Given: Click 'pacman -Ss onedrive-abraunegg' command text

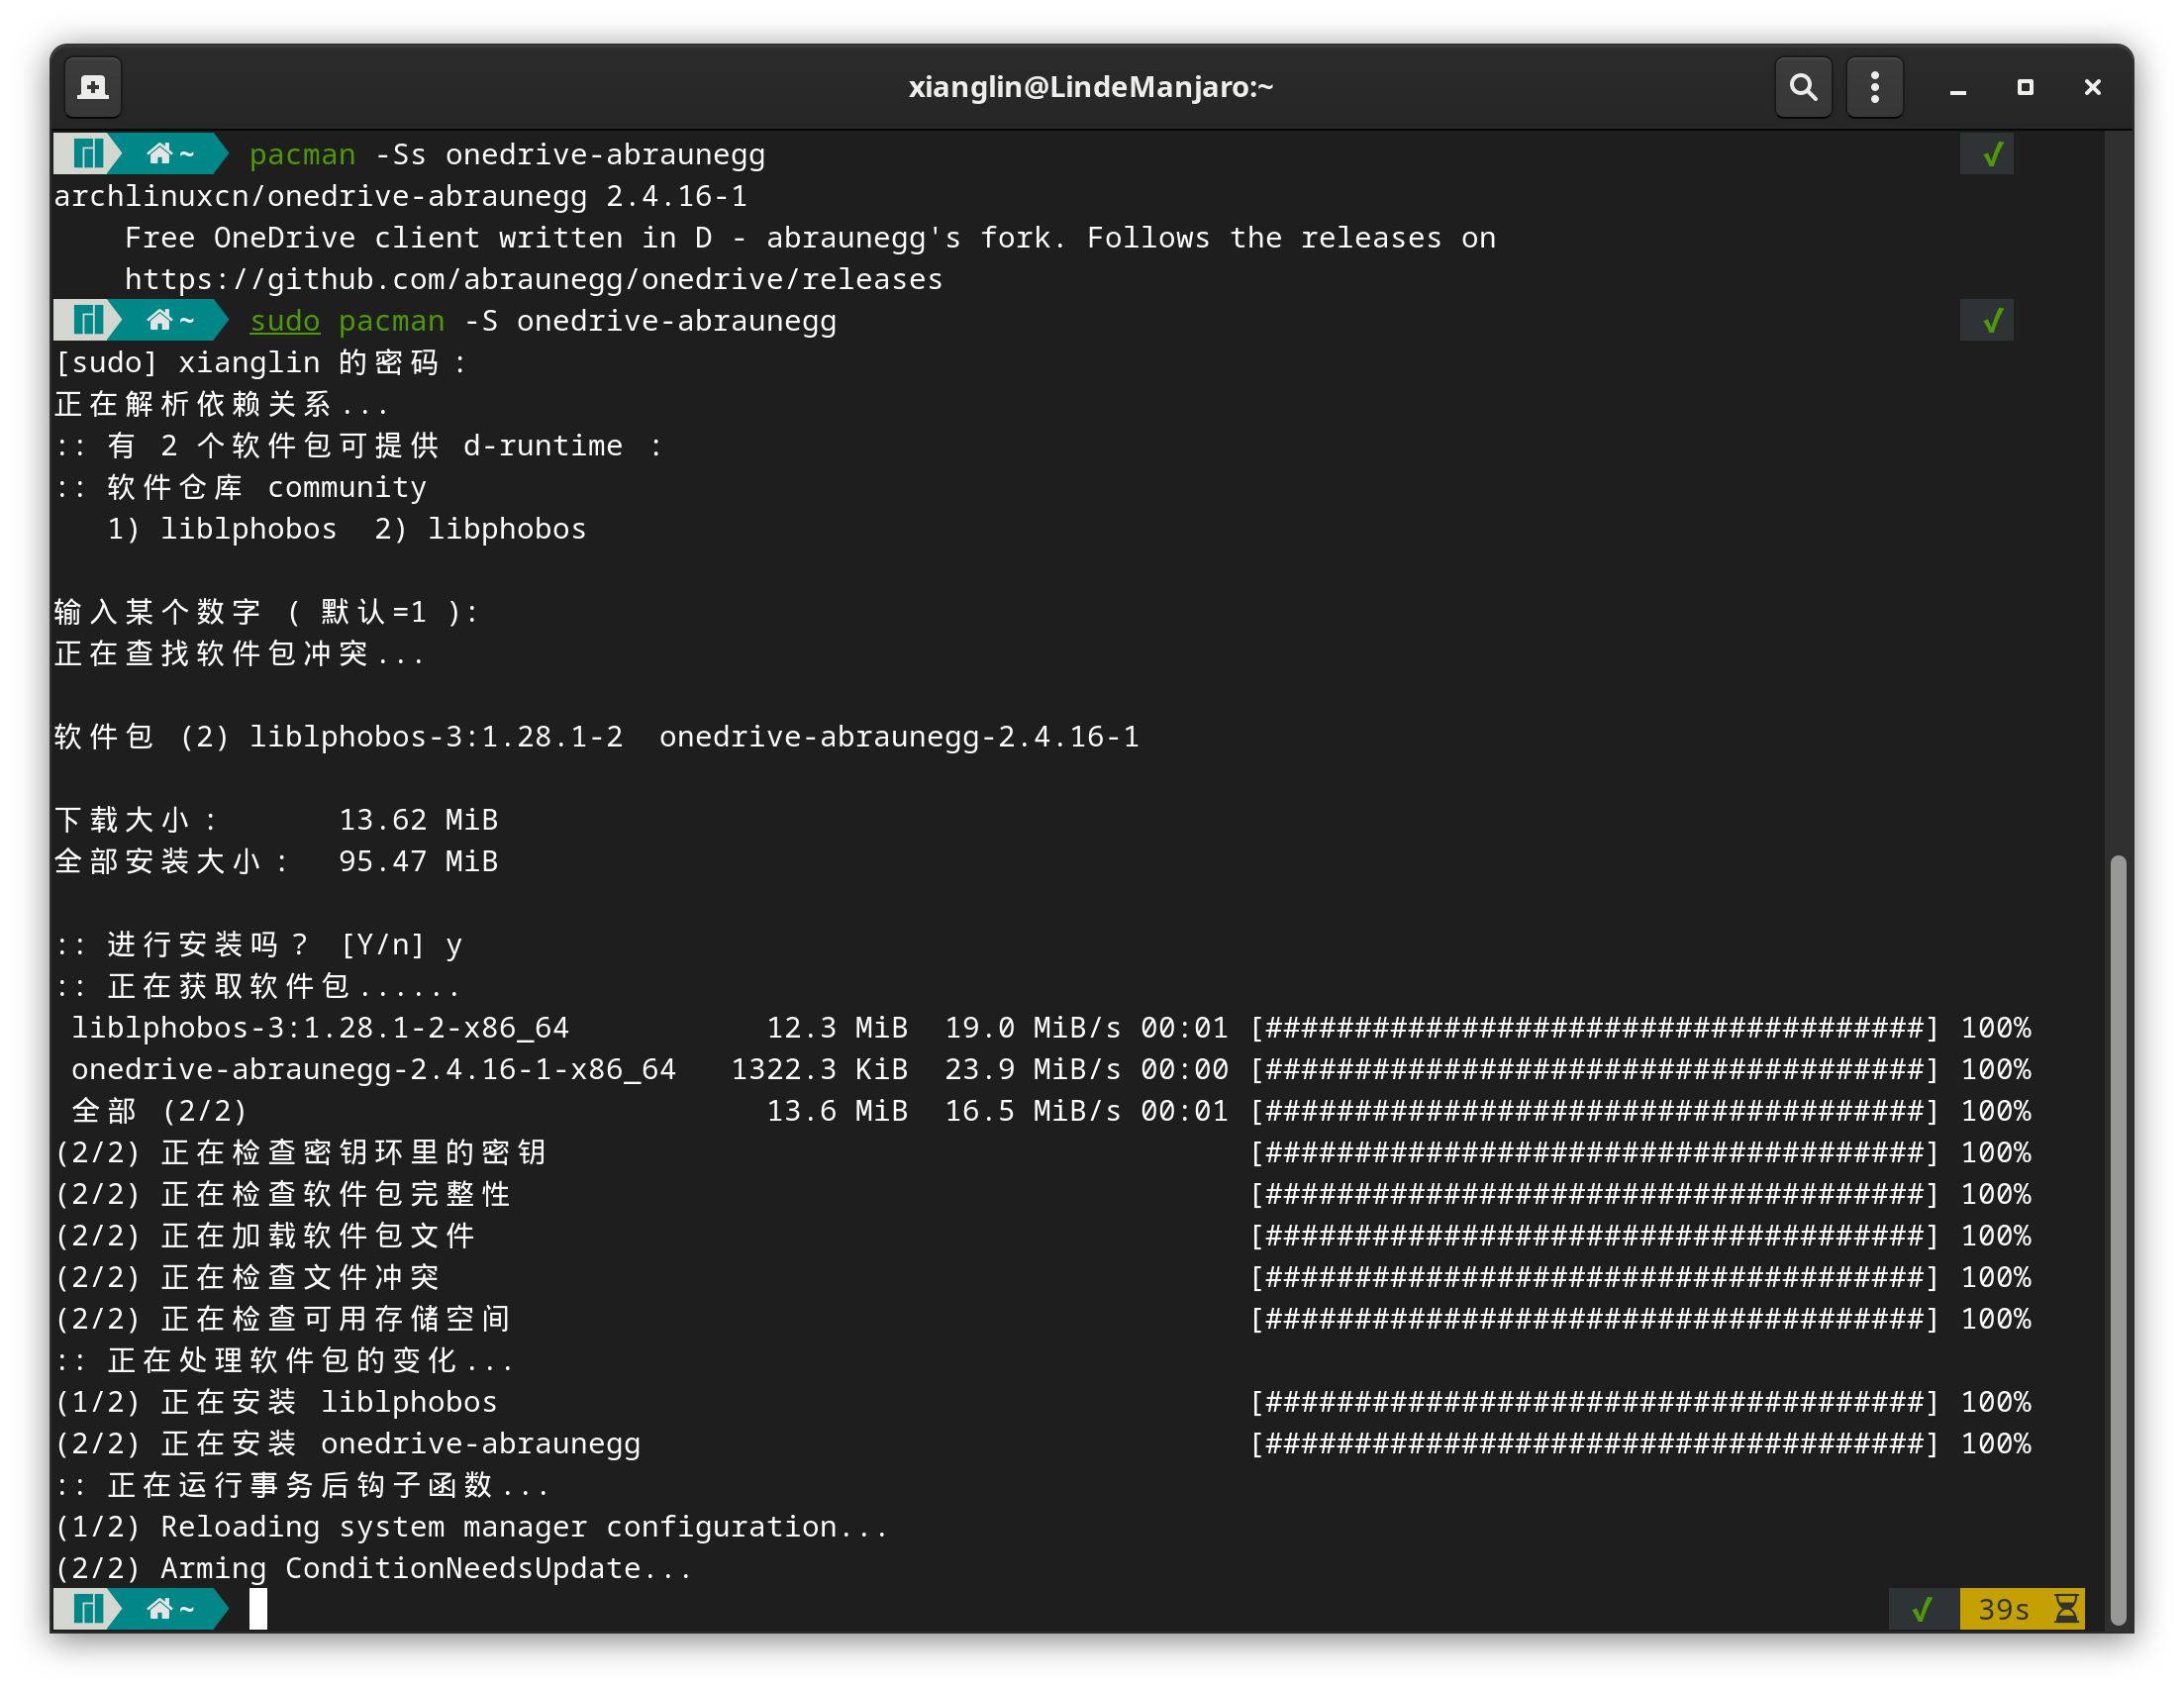Looking at the screenshot, I should pyautogui.click(x=507, y=155).
